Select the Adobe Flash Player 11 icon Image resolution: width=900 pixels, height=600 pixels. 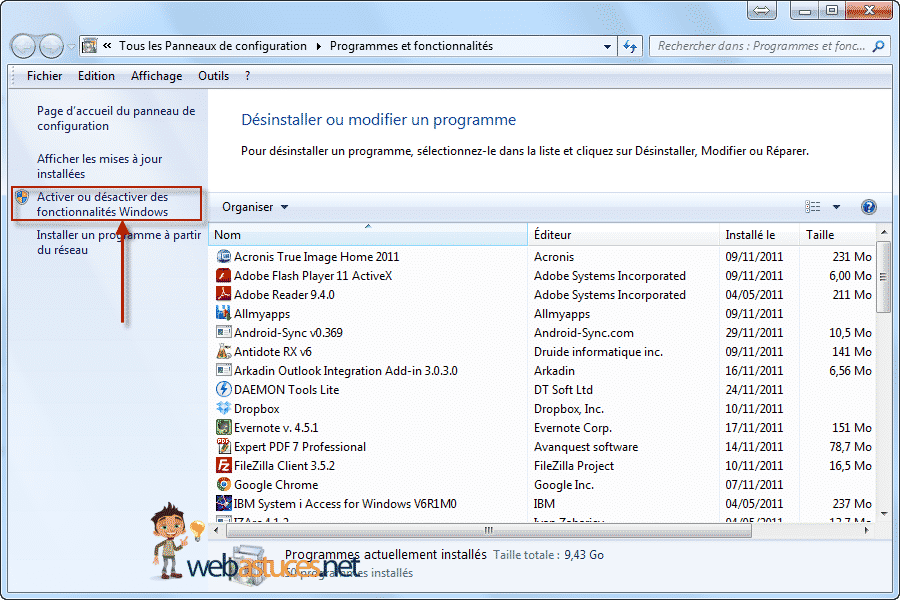[x=224, y=276]
